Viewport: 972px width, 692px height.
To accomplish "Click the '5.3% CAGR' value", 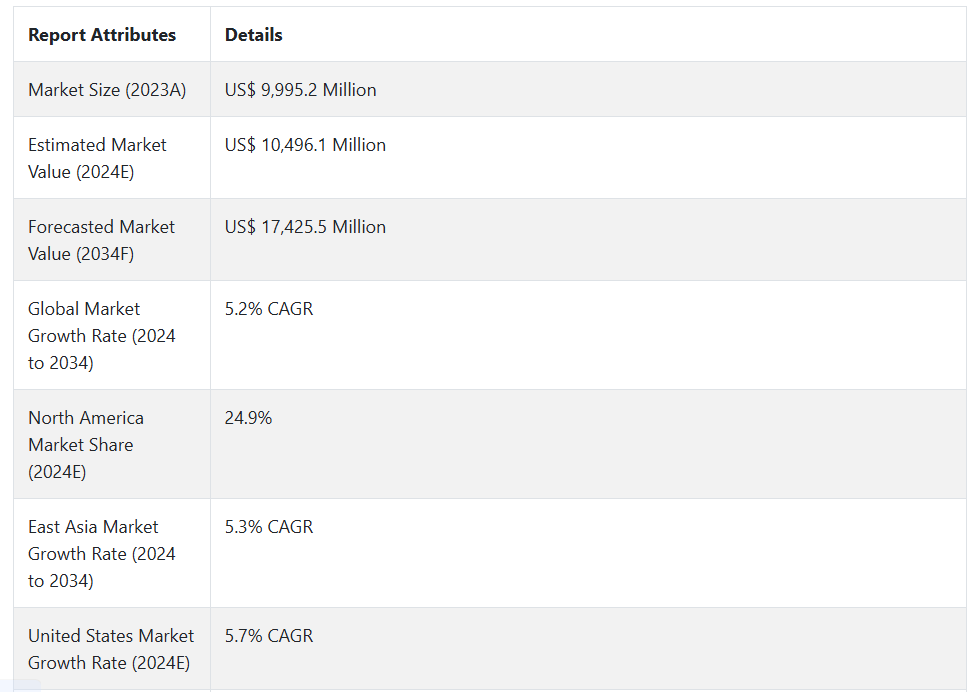I will pos(269,527).
